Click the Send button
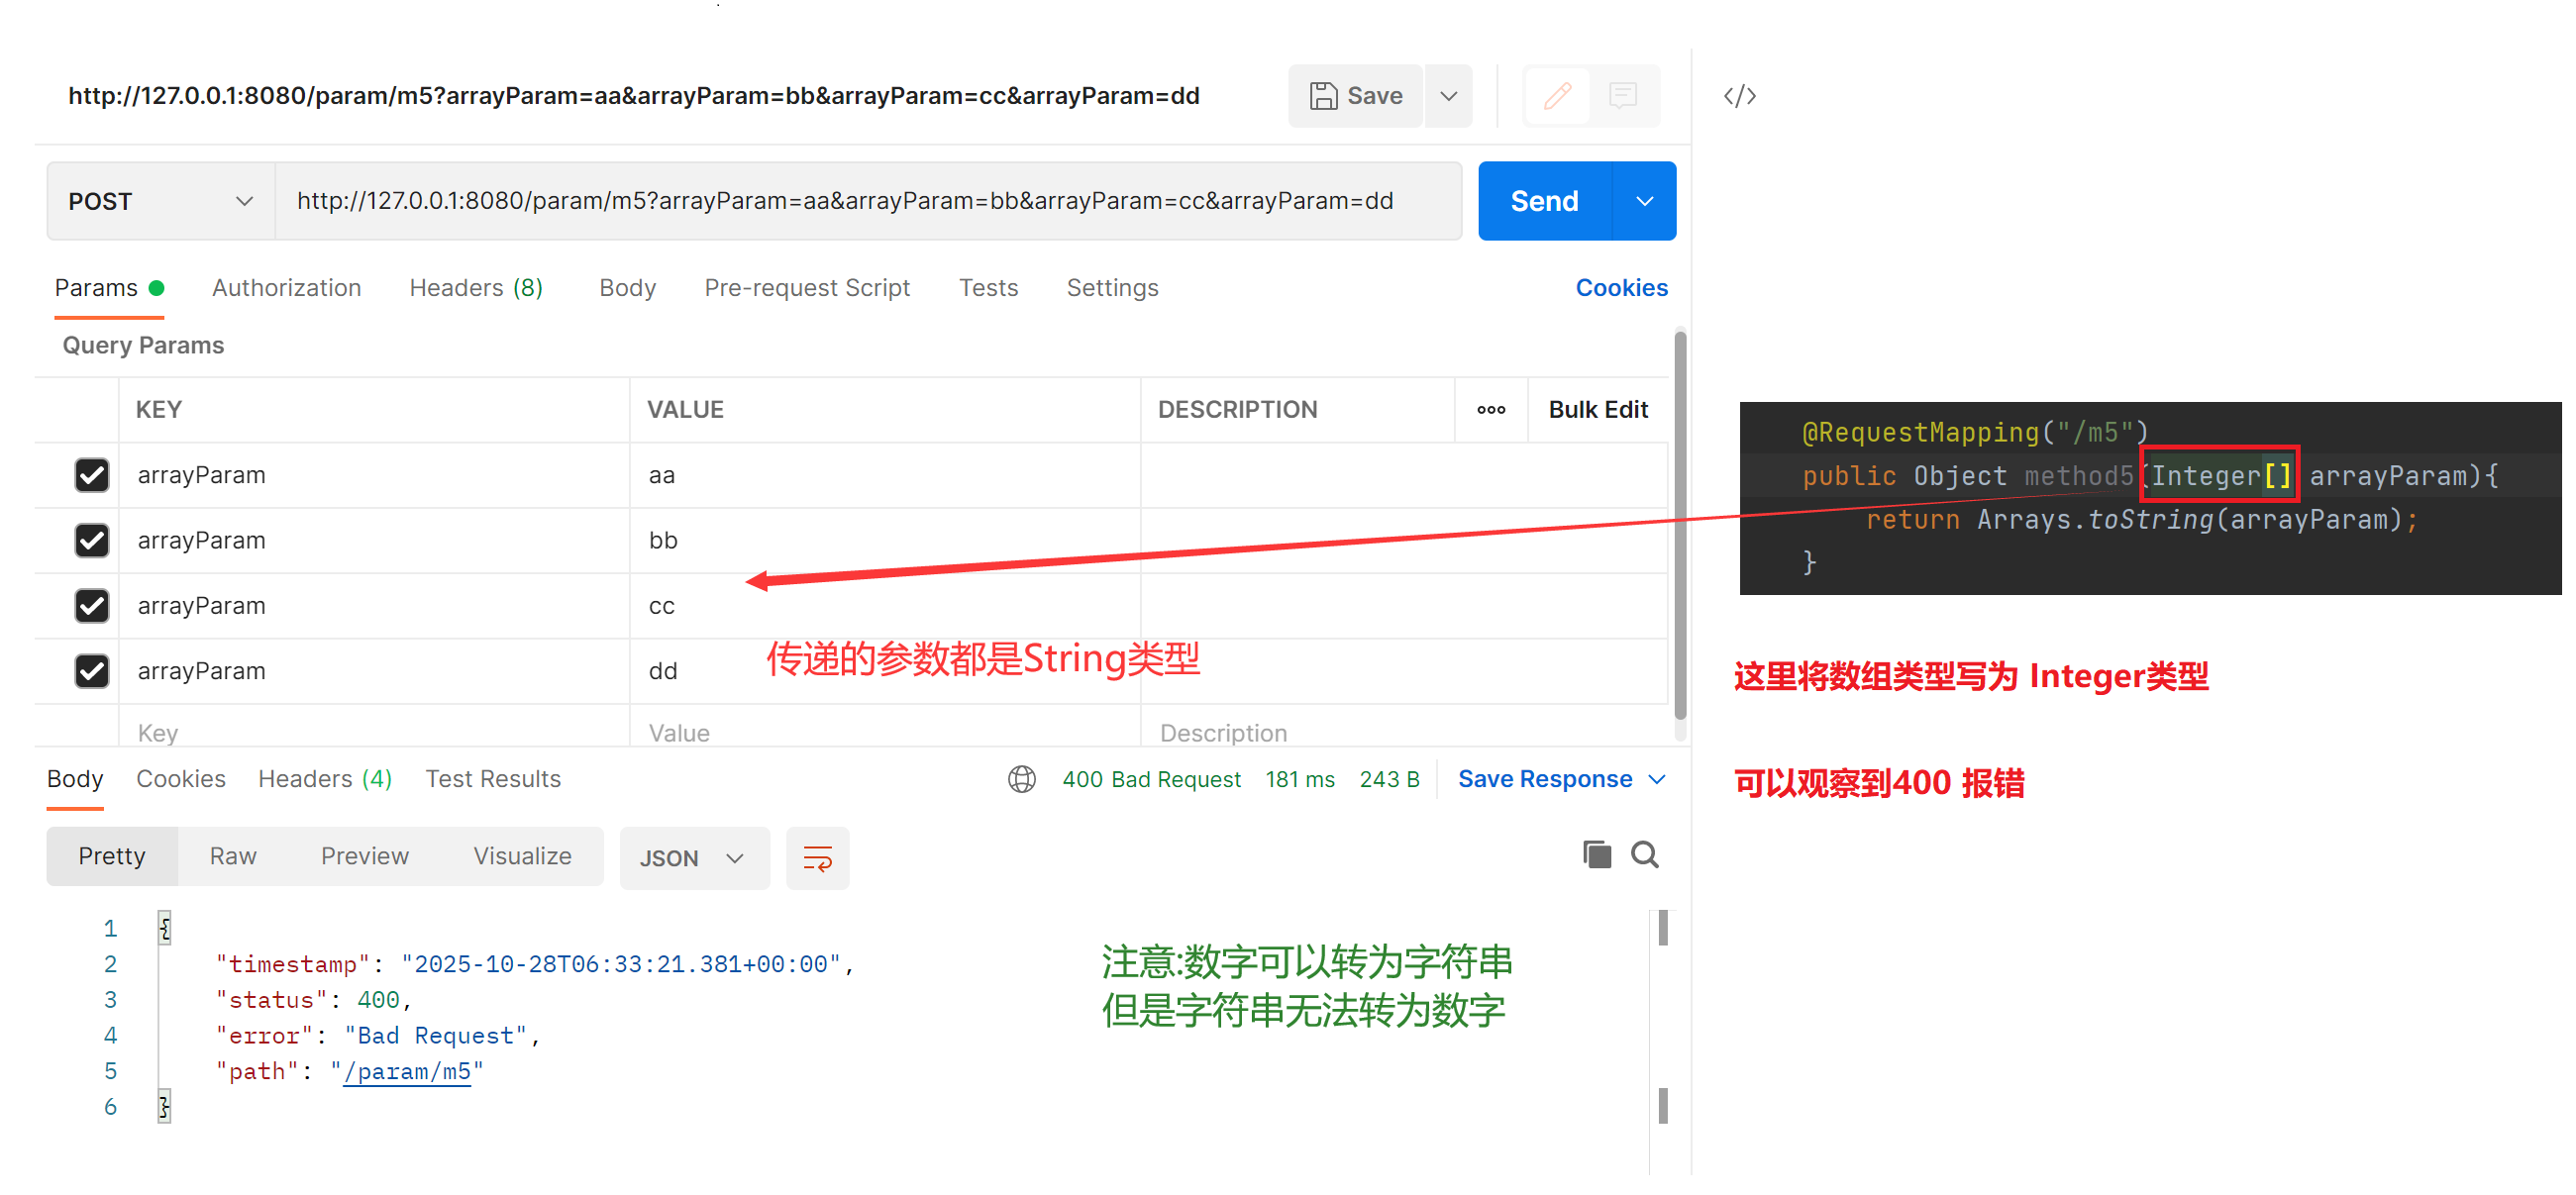This screenshot has height=1195, width=2576. click(x=1543, y=201)
